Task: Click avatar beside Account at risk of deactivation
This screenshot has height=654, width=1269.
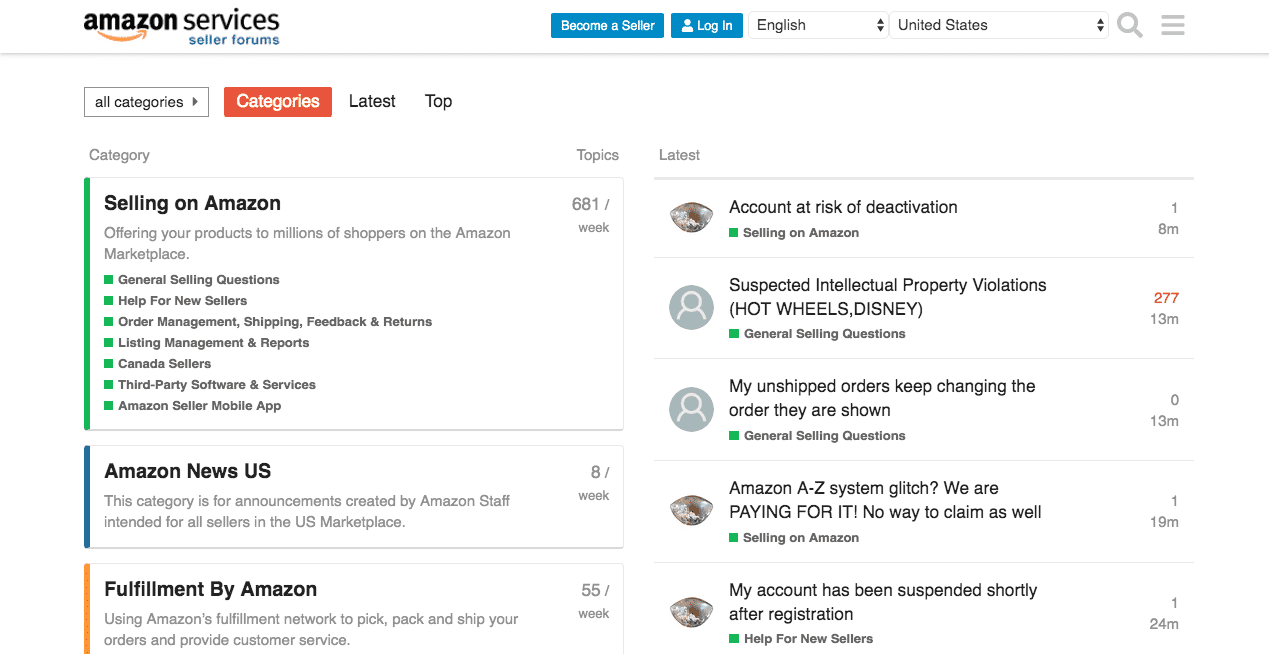Action: point(691,218)
